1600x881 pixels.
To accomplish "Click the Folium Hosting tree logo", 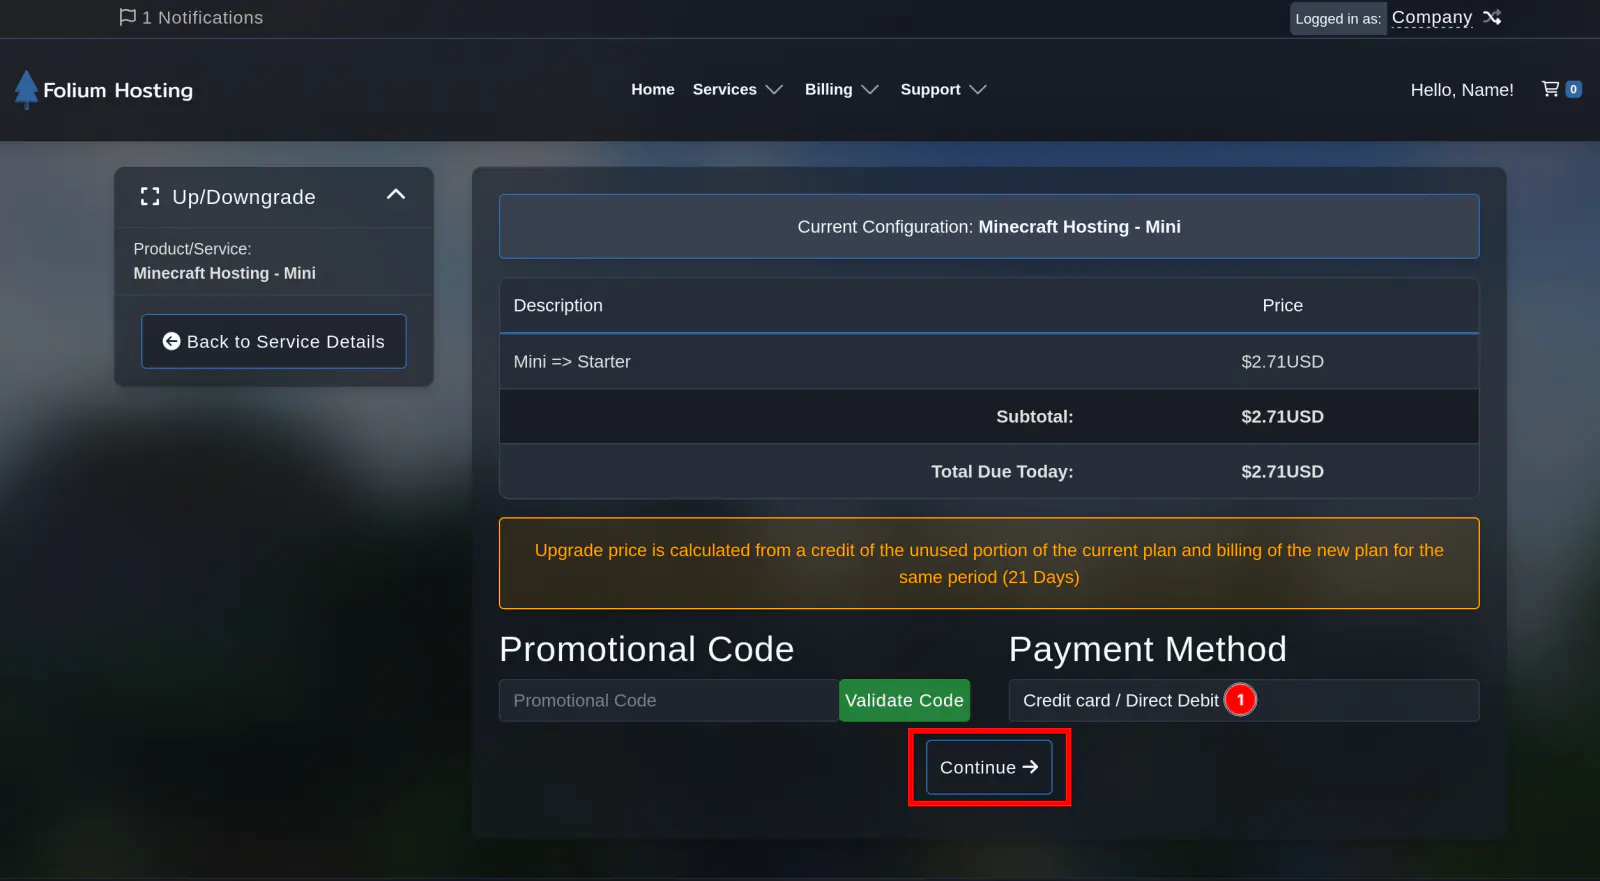I will click(27, 90).
